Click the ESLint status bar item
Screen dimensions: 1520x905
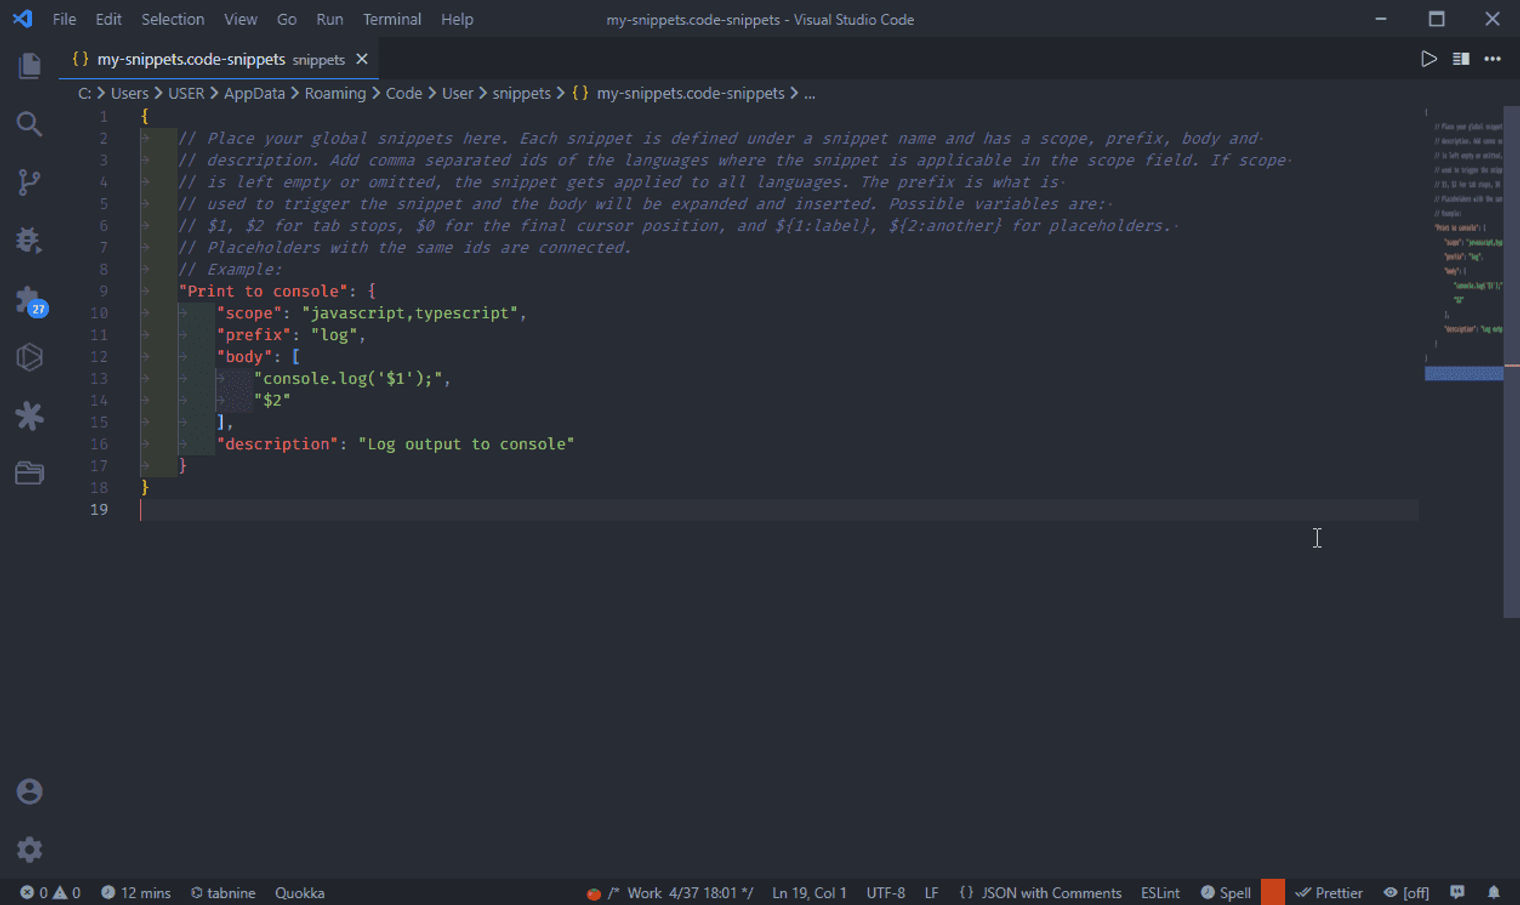[1160, 893]
